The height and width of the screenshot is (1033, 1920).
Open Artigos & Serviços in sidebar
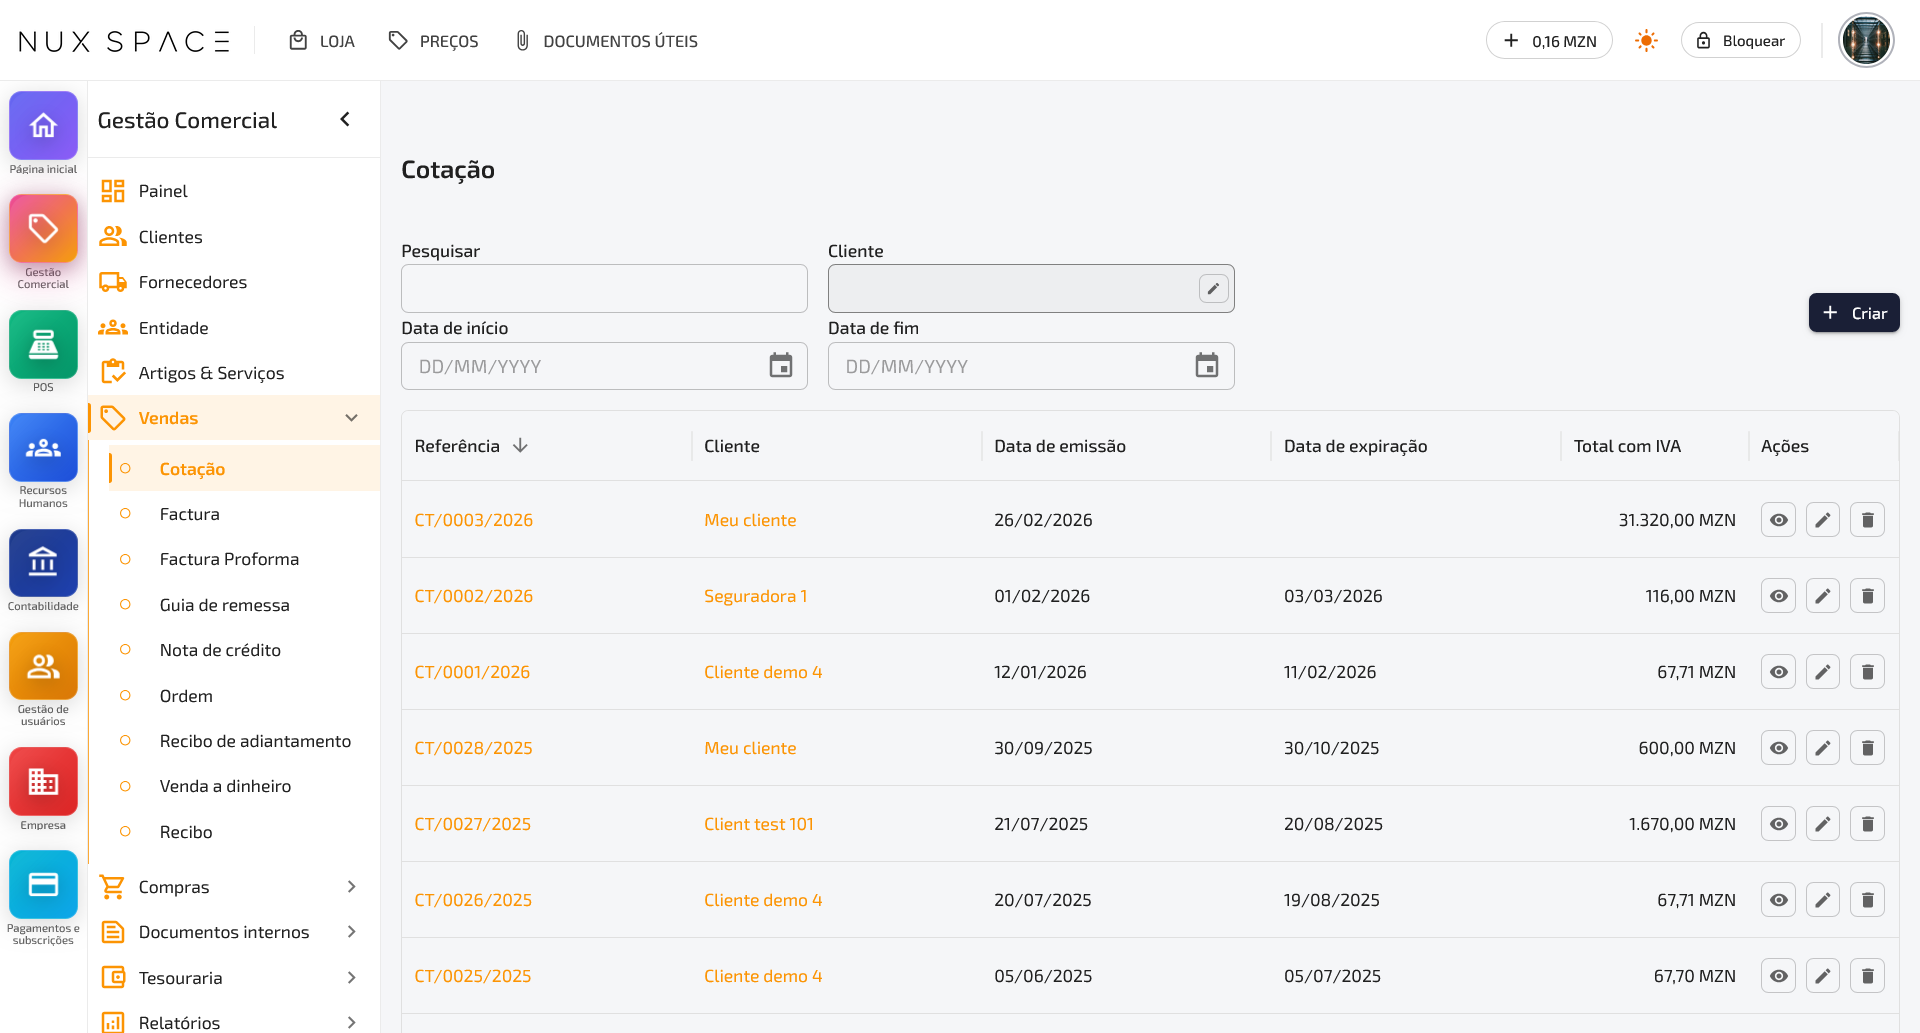tap(211, 373)
